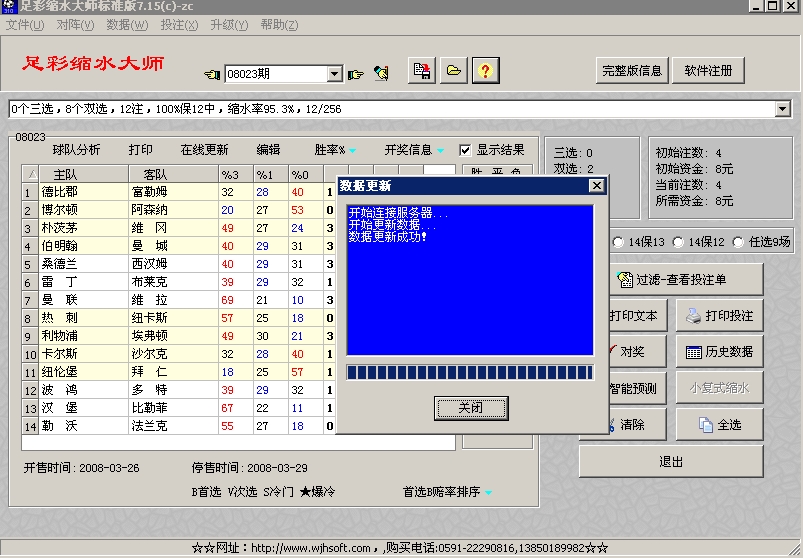Select the 任选9场 radio option
Screen dimensions: 803x558
[x=739, y=242]
